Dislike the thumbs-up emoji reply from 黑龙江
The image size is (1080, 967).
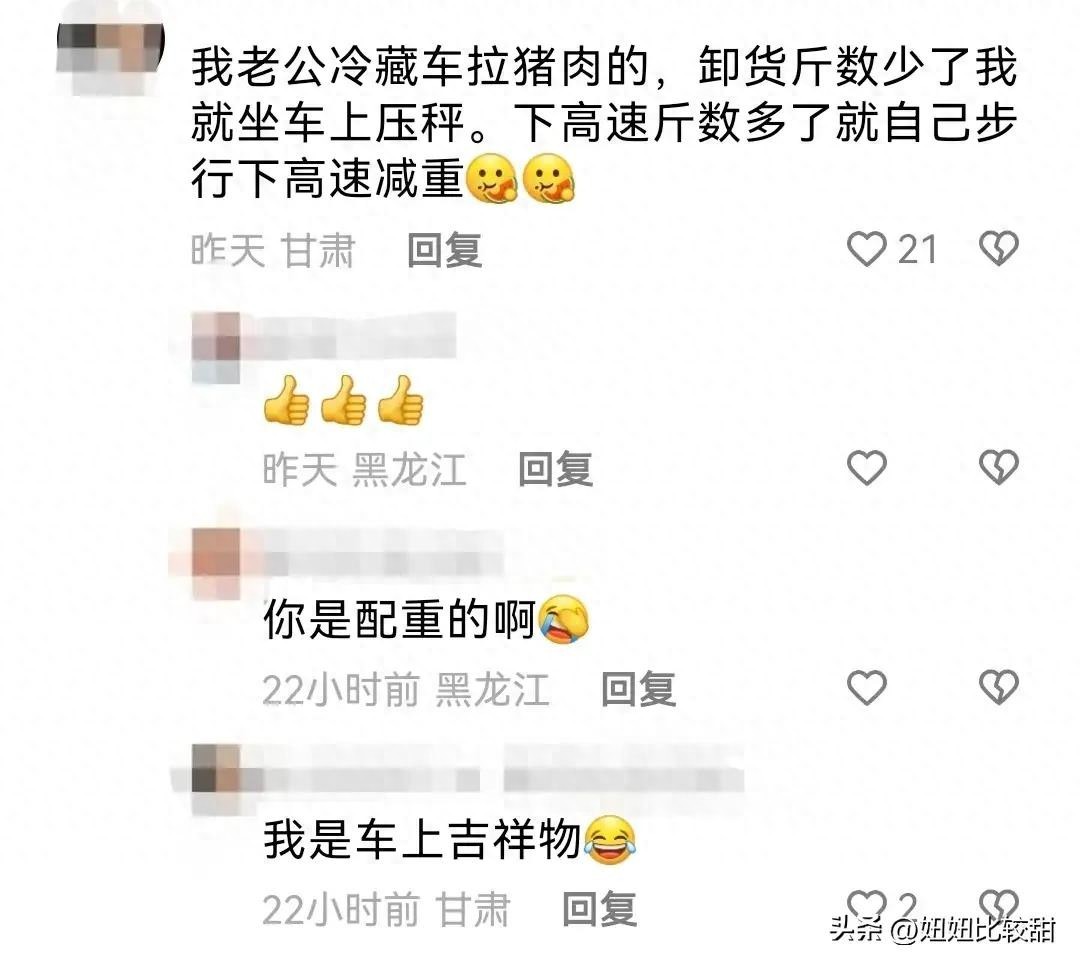click(999, 468)
